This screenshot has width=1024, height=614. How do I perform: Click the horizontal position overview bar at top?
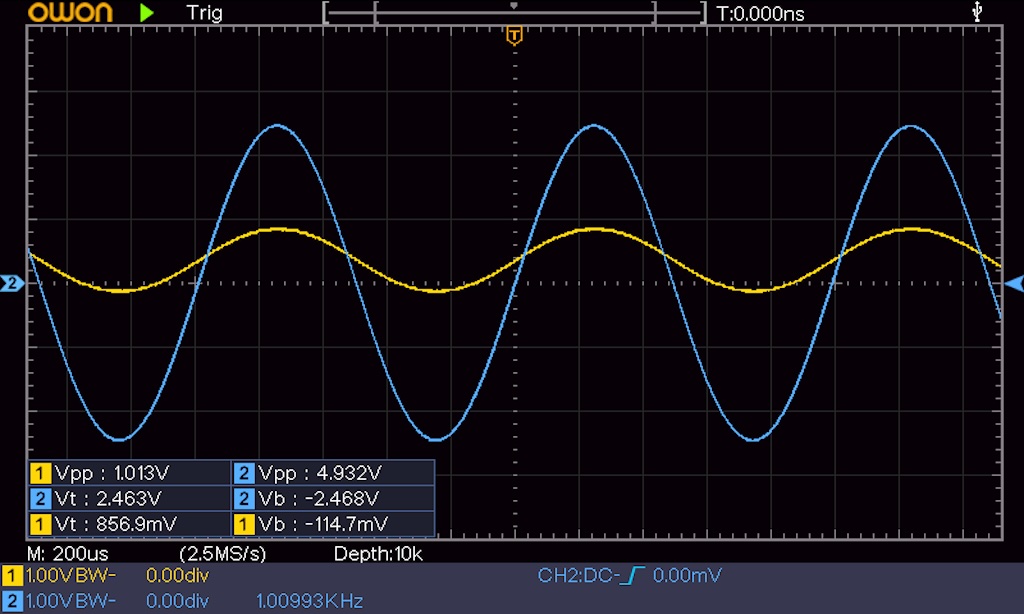click(x=514, y=14)
